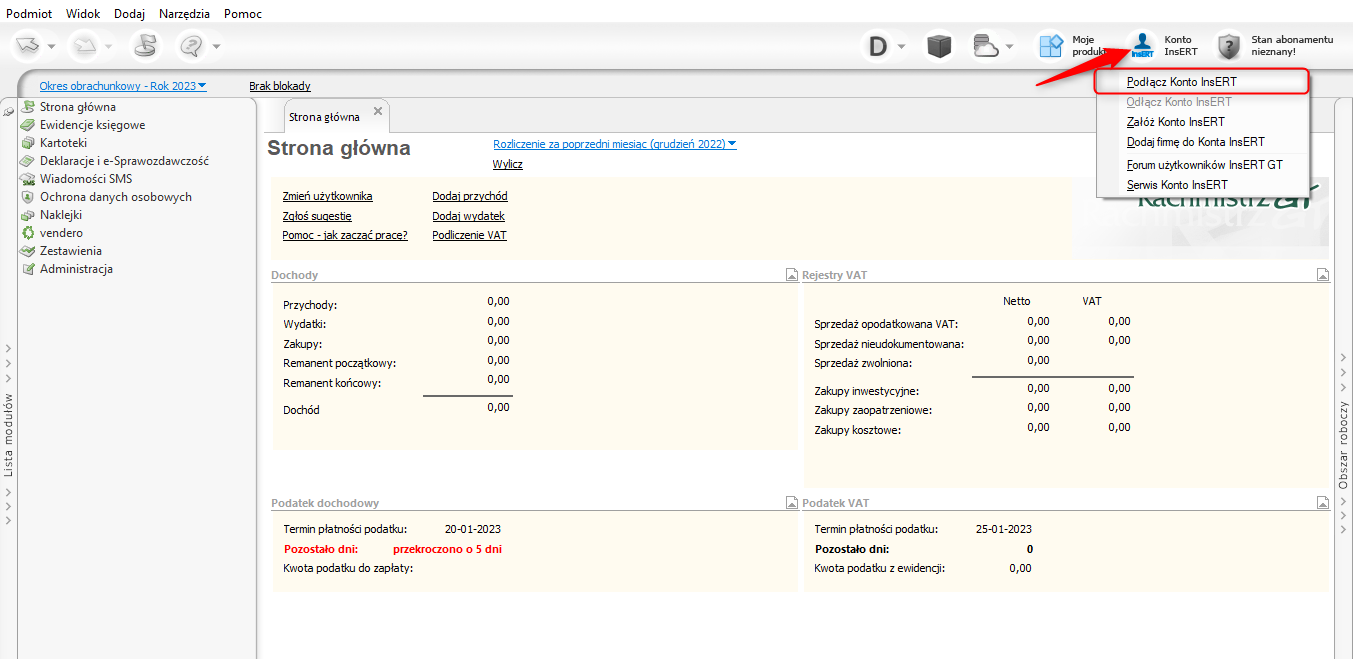Open Administracja module
The height and width of the screenshot is (659, 1353).
point(76,269)
